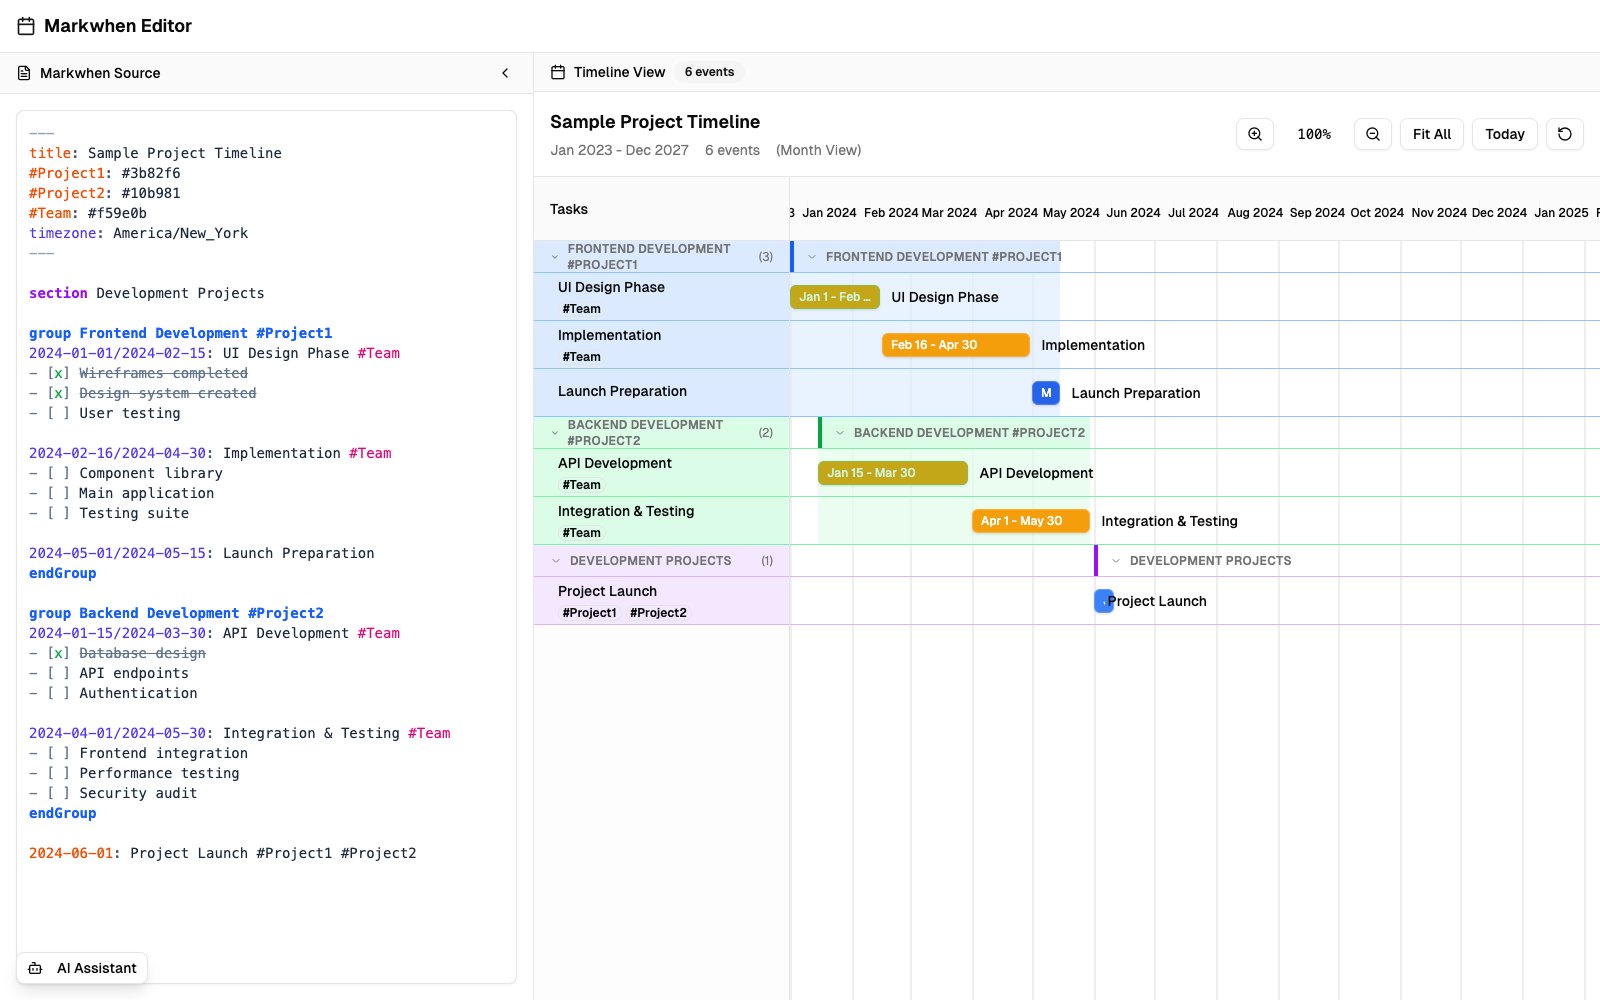The width and height of the screenshot is (1600, 1000).
Task: Click the Project Launch timeline marker
Action: click(x=1103, y=601)
